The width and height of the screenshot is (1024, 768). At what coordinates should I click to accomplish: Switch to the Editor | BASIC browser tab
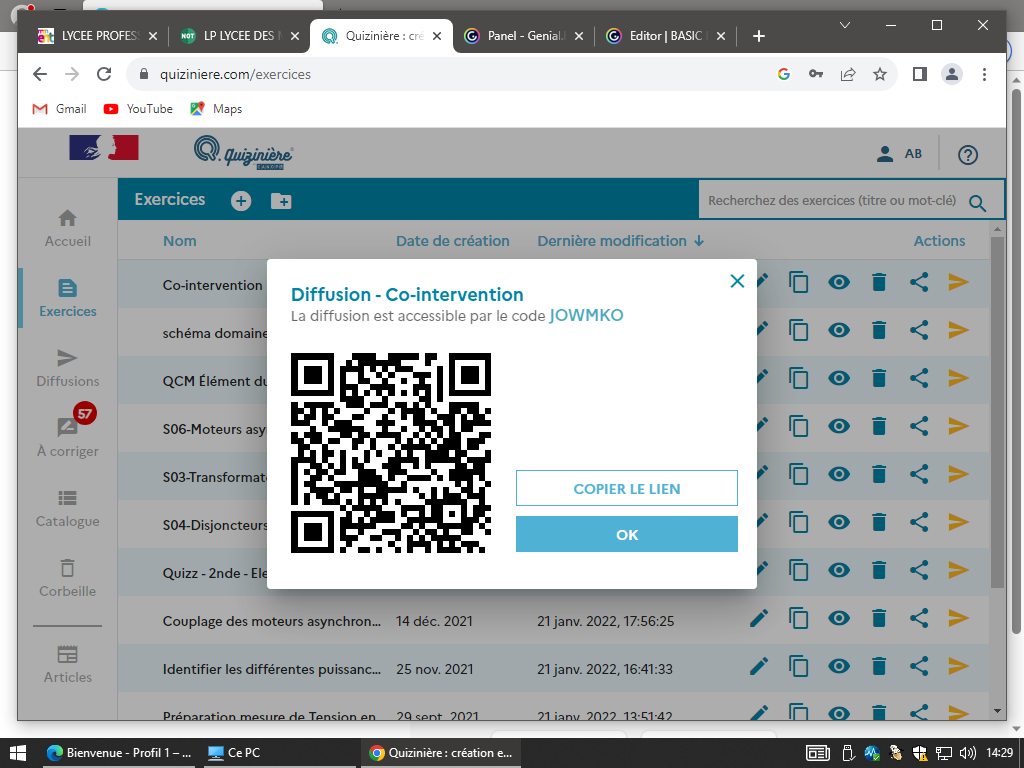[666, 36]
